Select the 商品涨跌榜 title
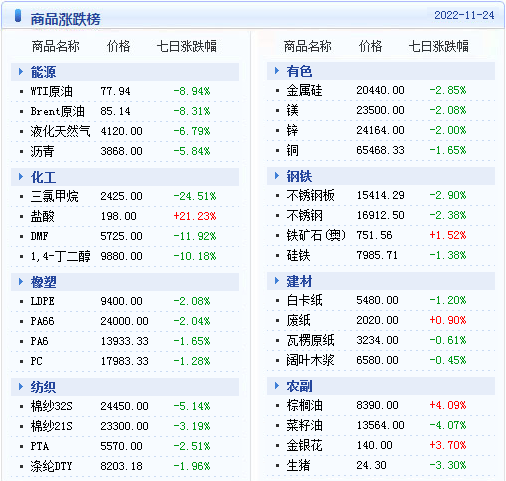The width and height of the screenshot is (506, 481). point(65,19)
